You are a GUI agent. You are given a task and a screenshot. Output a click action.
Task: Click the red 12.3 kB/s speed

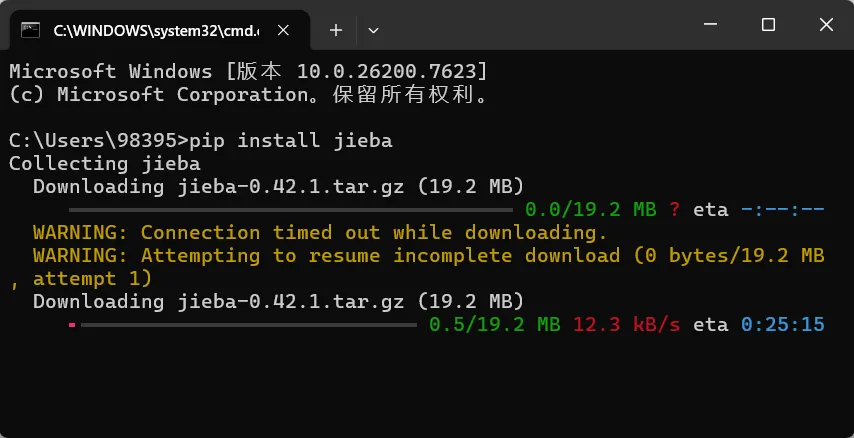point(626,325)
